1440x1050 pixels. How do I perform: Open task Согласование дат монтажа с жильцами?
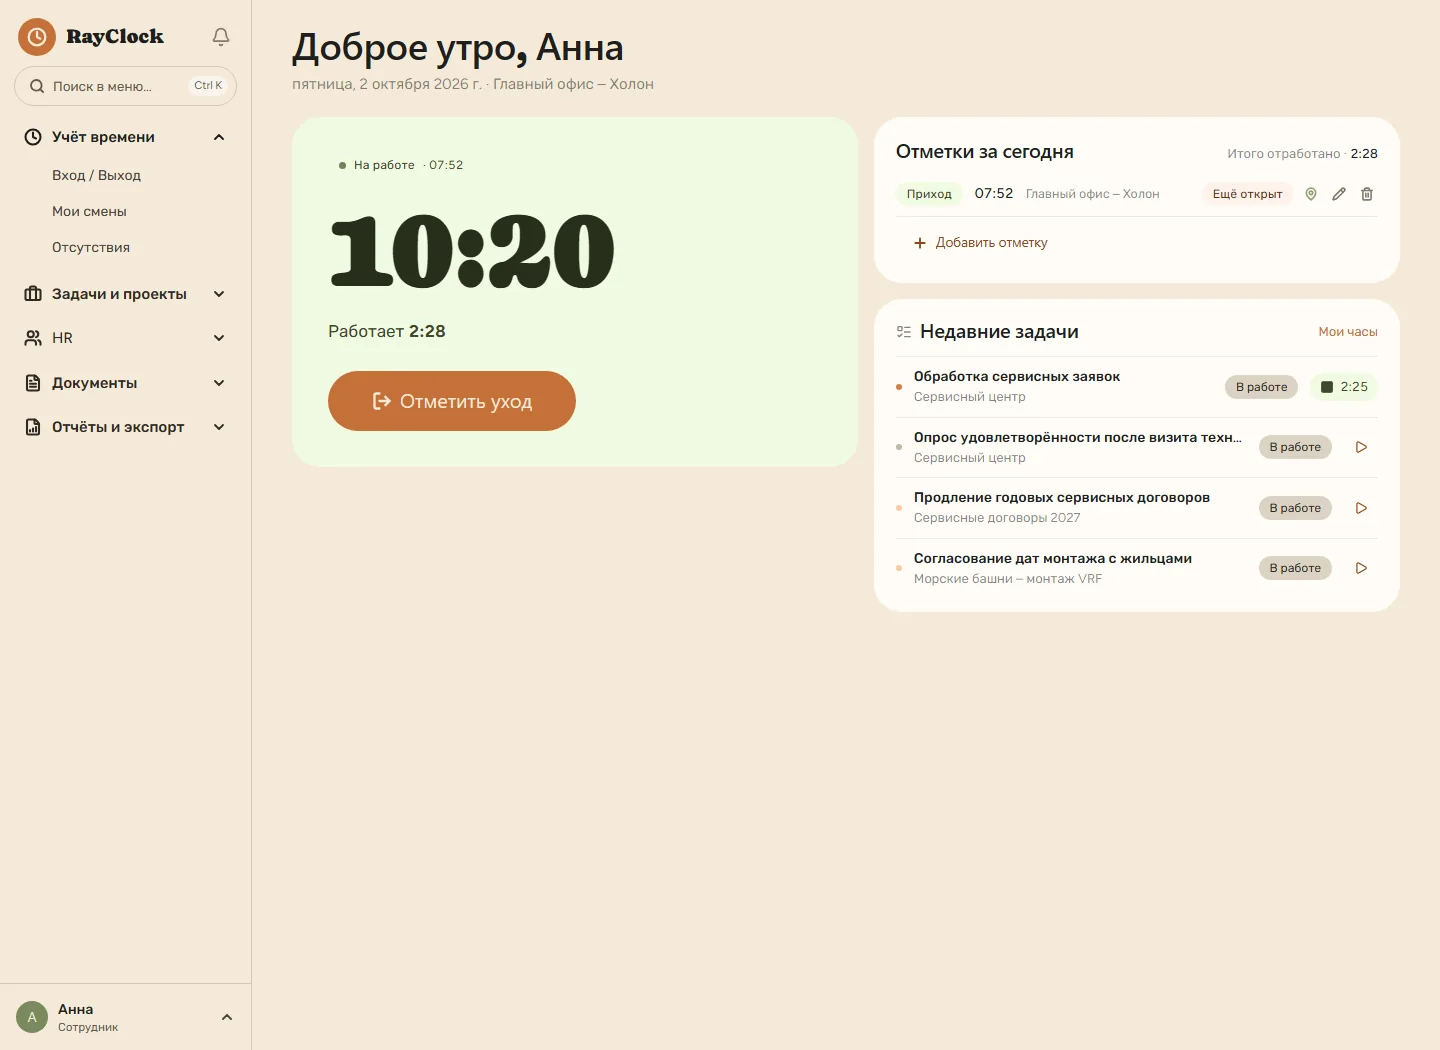click(1053, 559)
